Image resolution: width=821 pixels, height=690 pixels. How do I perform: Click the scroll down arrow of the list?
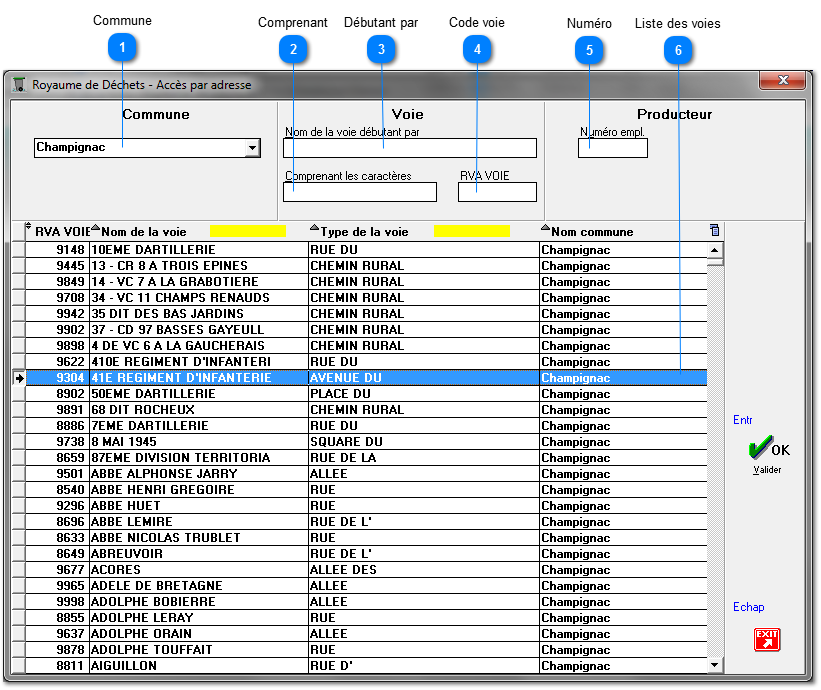pos(715,664)
